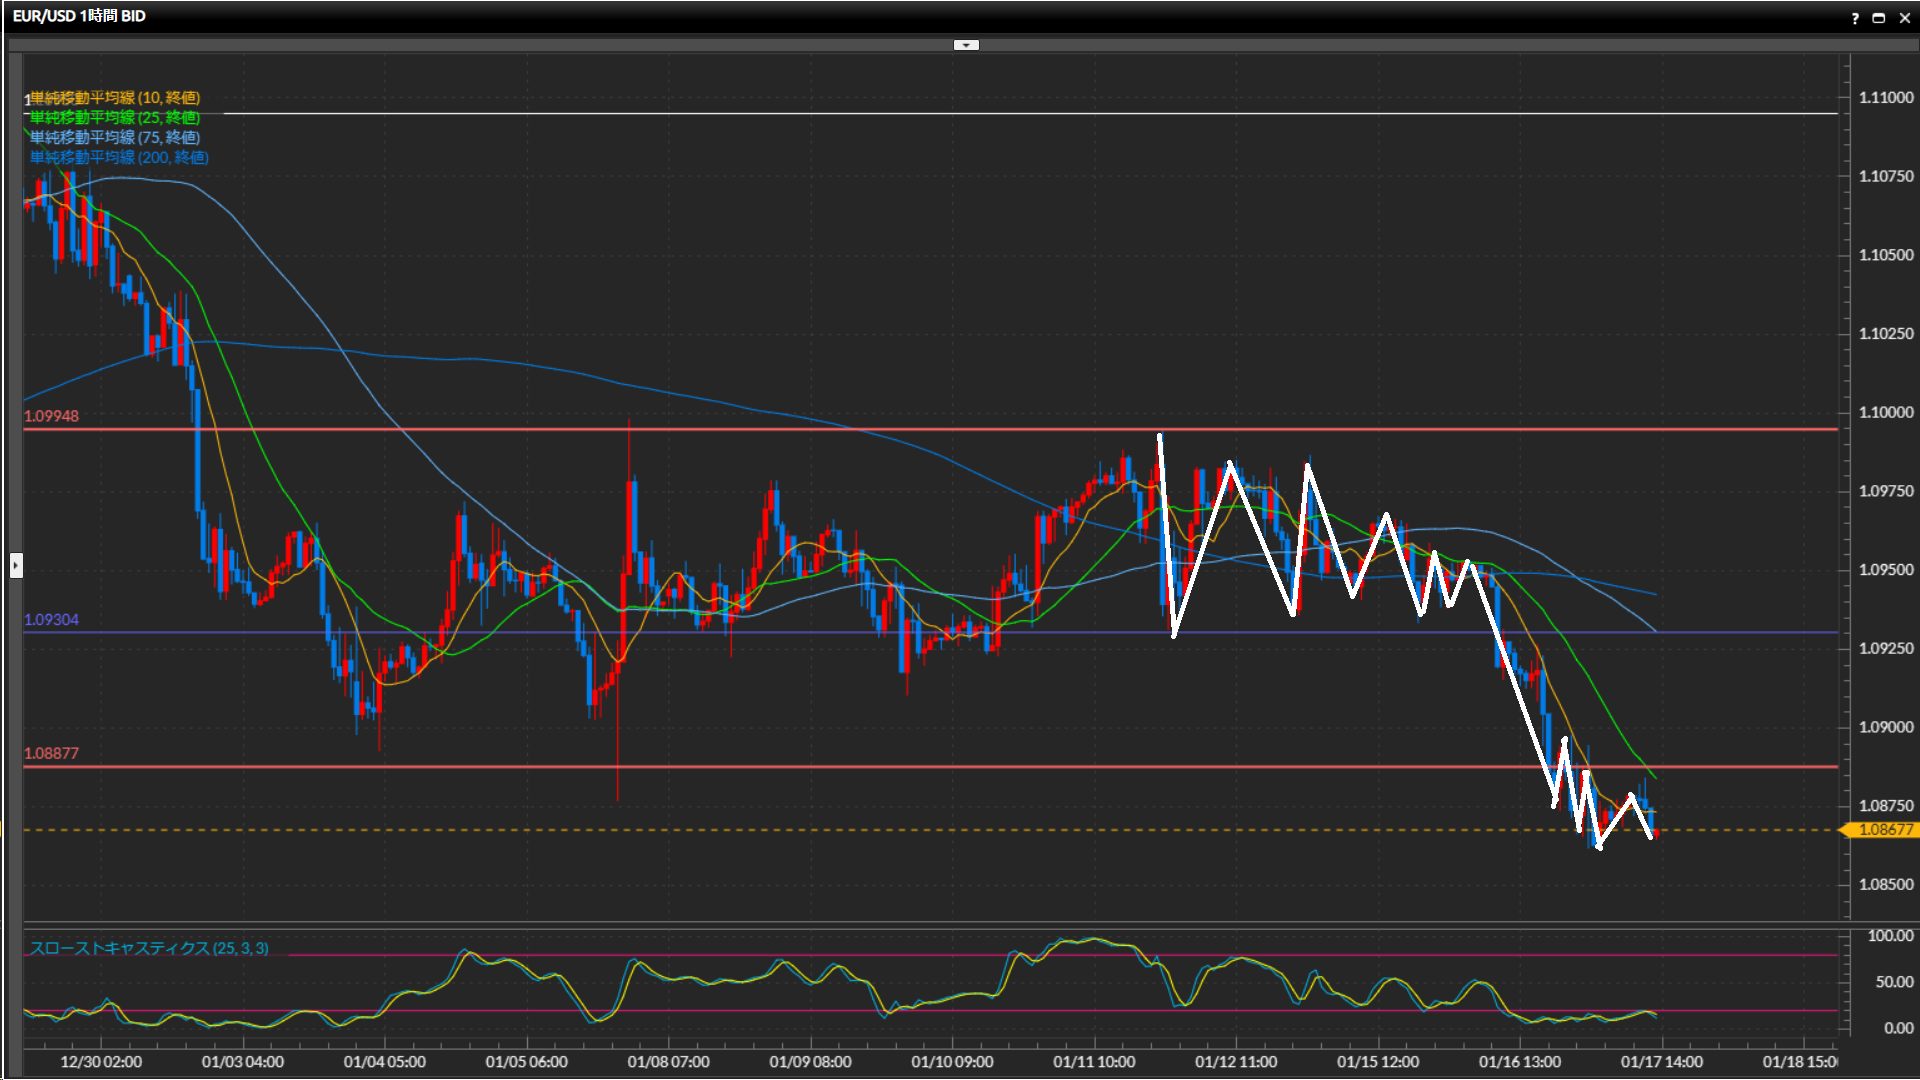Click the 1.10000 price axis label
The image size is (1920, 1080).
[1885, 412]
